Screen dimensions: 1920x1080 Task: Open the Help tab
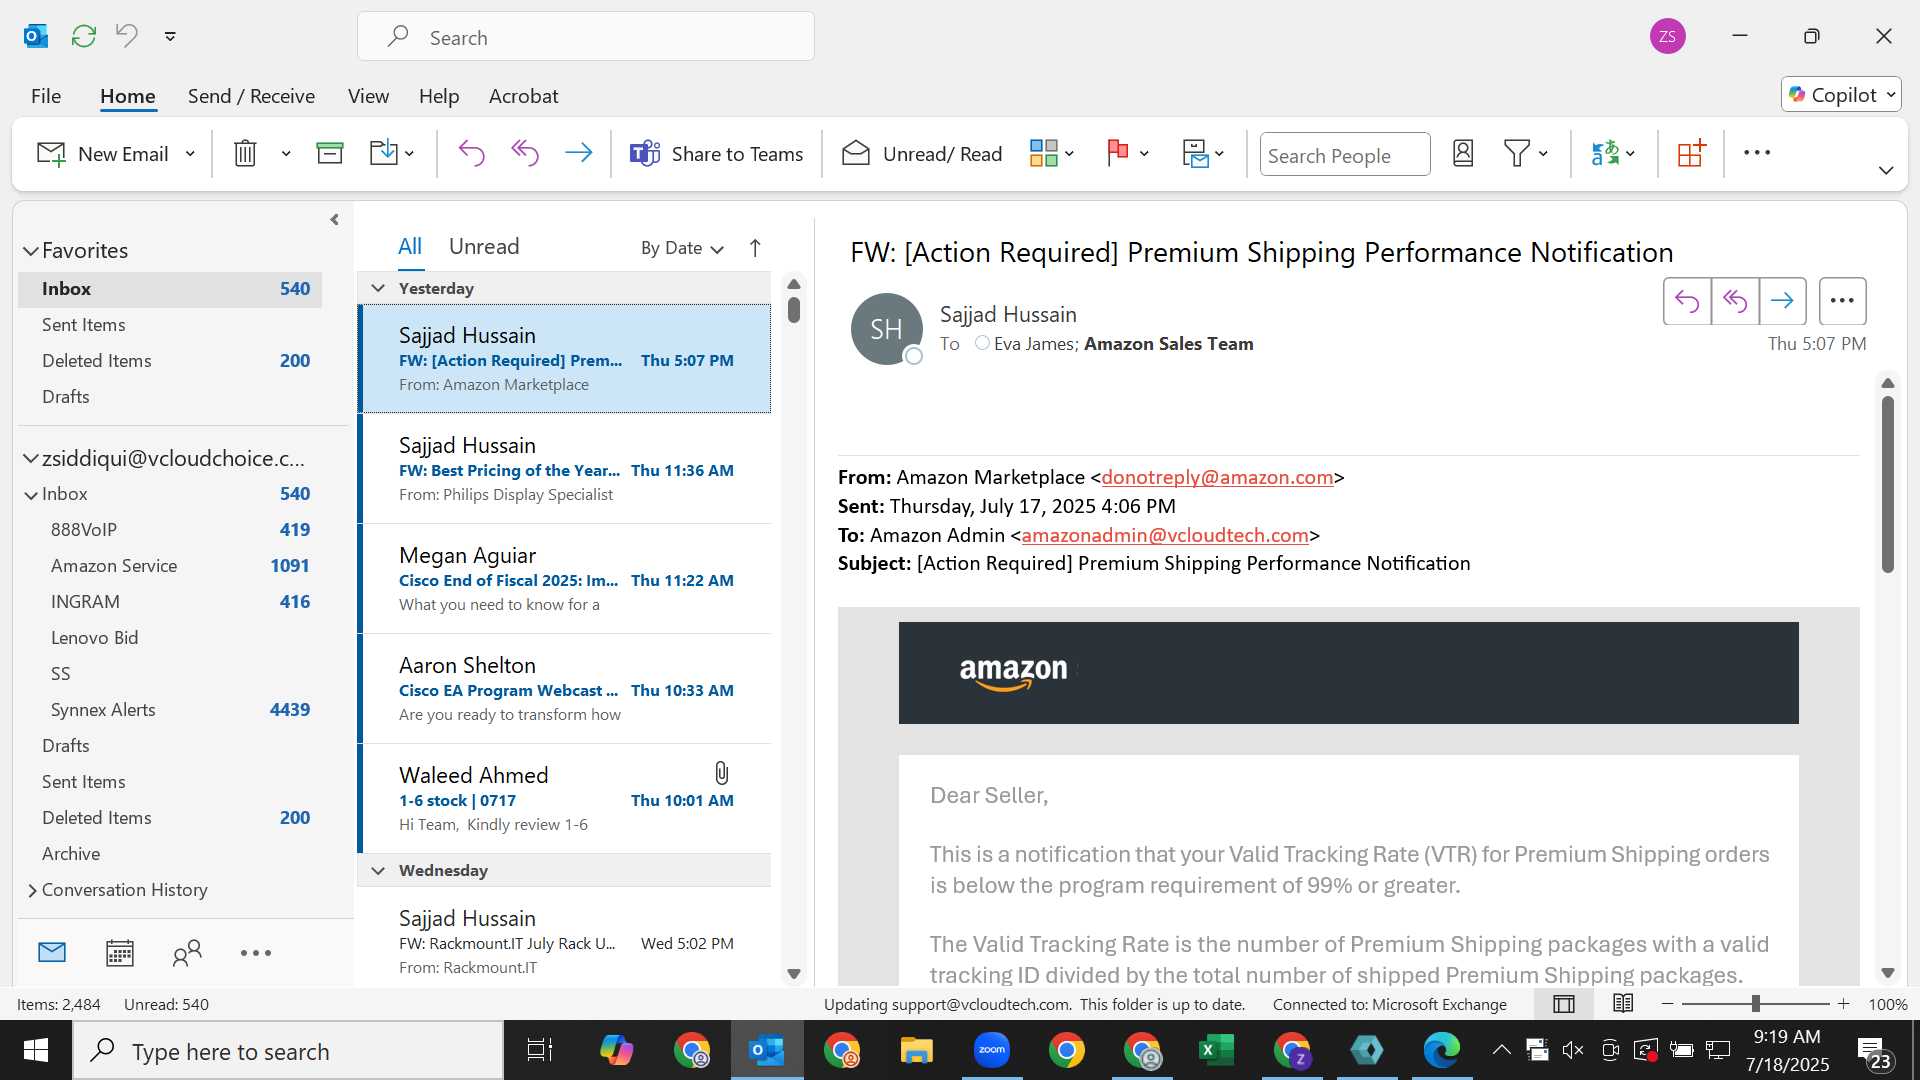pos(439,96)
